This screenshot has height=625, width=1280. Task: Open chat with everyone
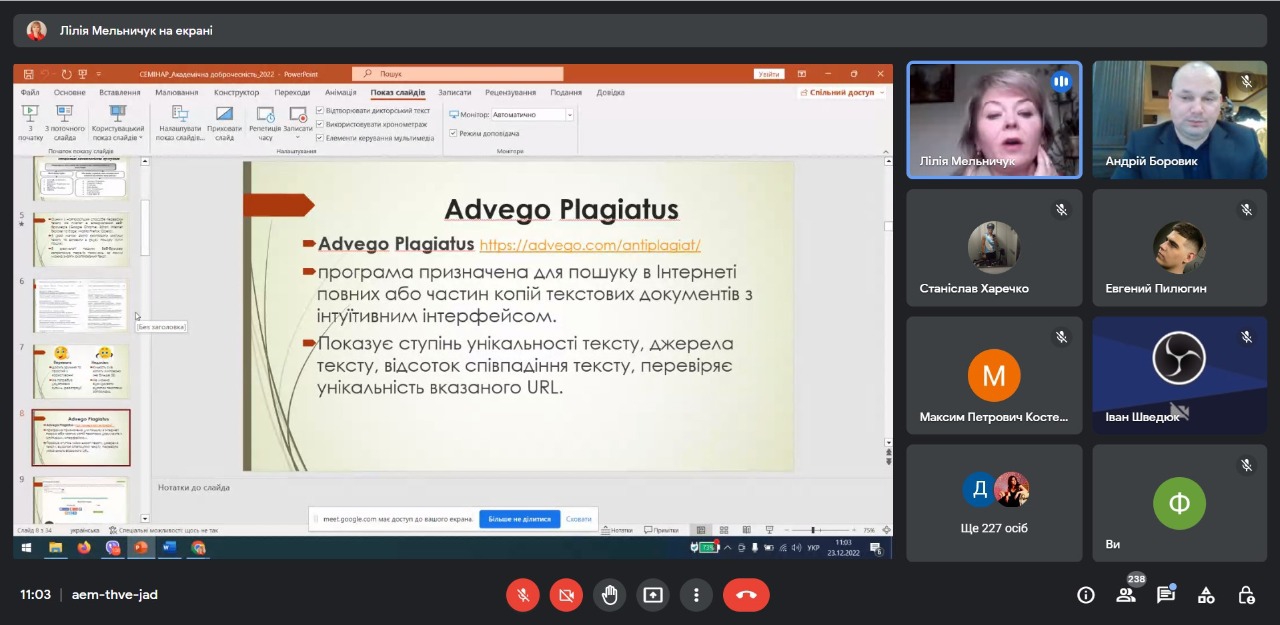[1166, 595]
